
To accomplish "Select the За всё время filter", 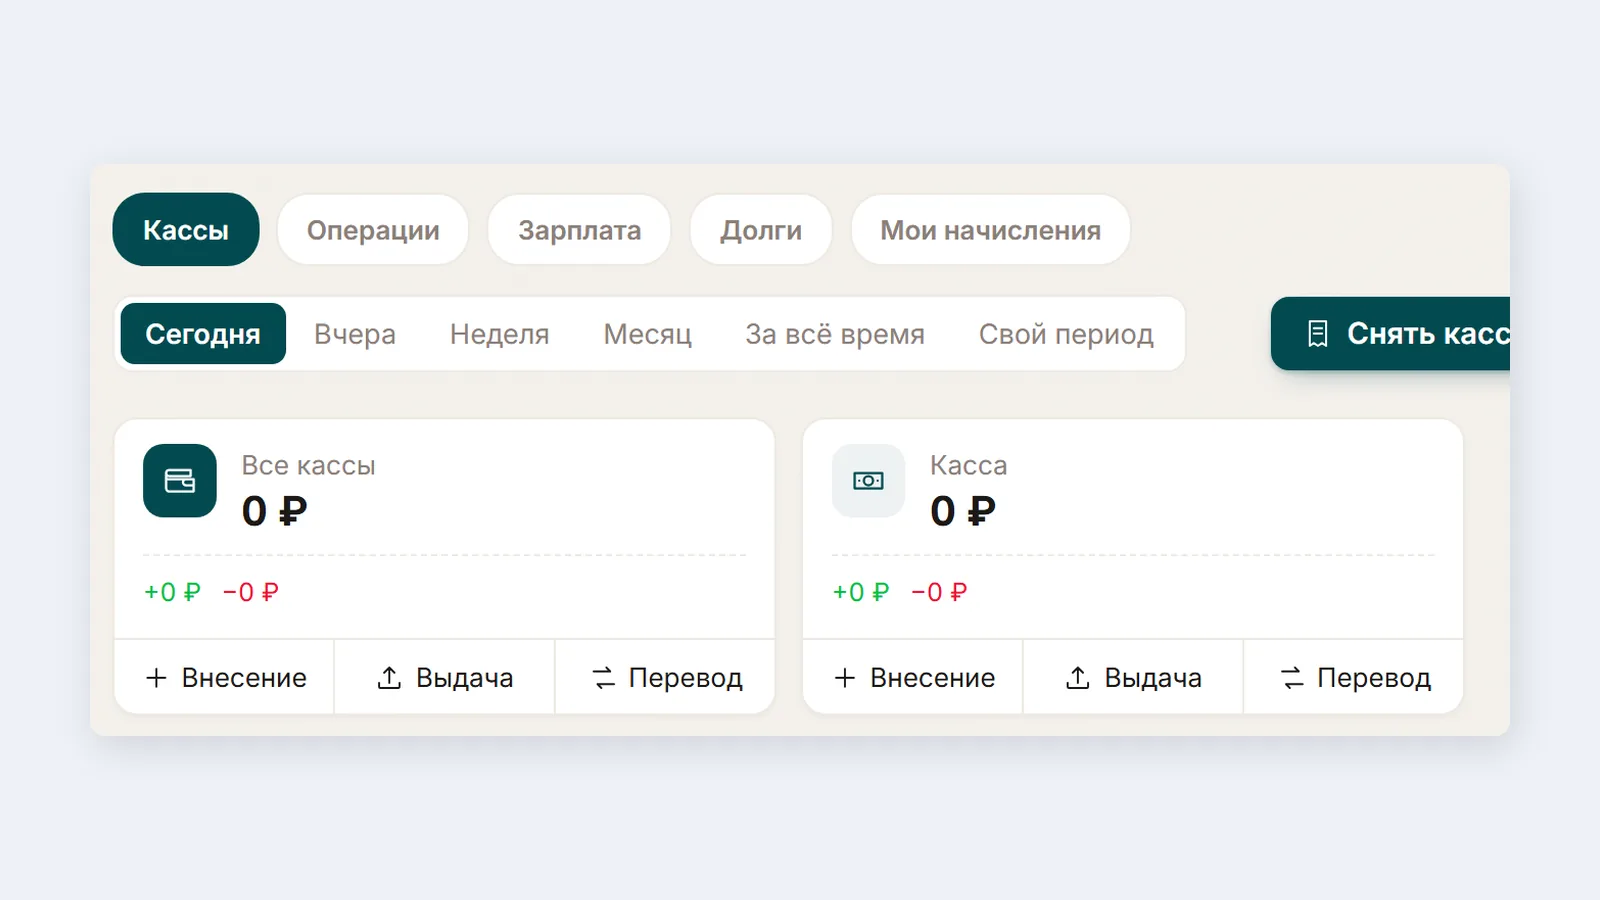I will (x=835, y=334).
